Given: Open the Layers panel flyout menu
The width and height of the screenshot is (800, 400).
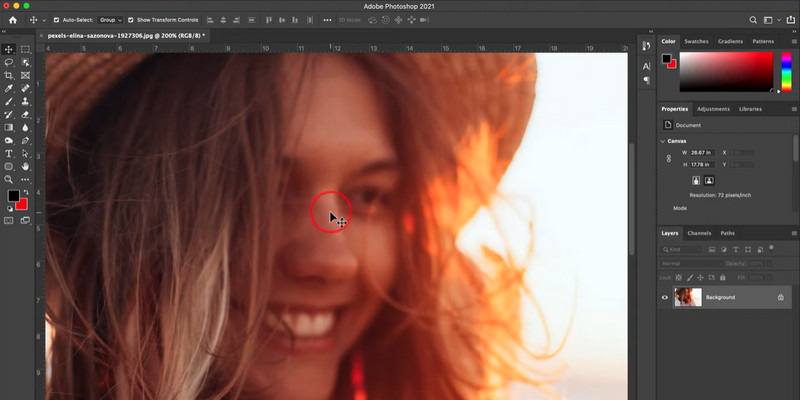Looking at the screenshot, I should click(x=793, y=233).
